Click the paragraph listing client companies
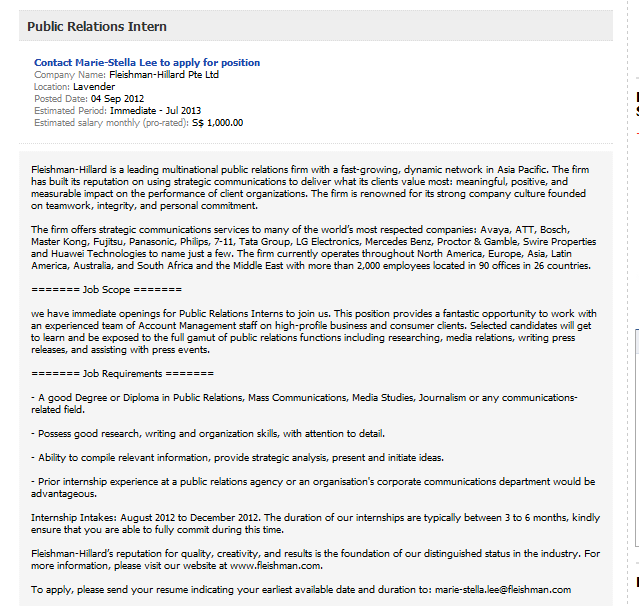 pyautogui.click(x=313, y=248)
